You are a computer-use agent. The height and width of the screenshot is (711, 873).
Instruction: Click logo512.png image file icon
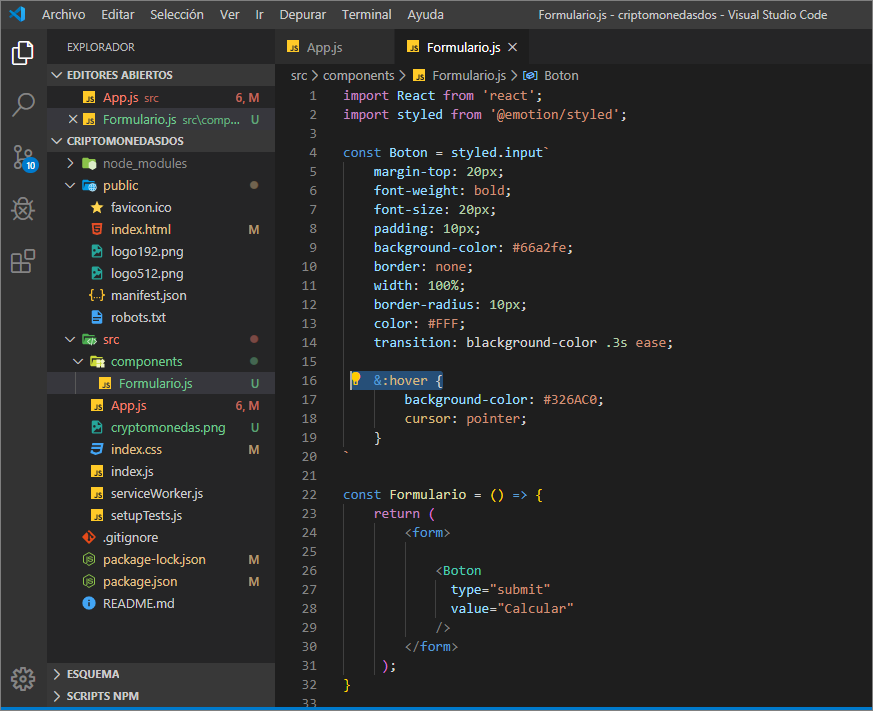(97, 273)
